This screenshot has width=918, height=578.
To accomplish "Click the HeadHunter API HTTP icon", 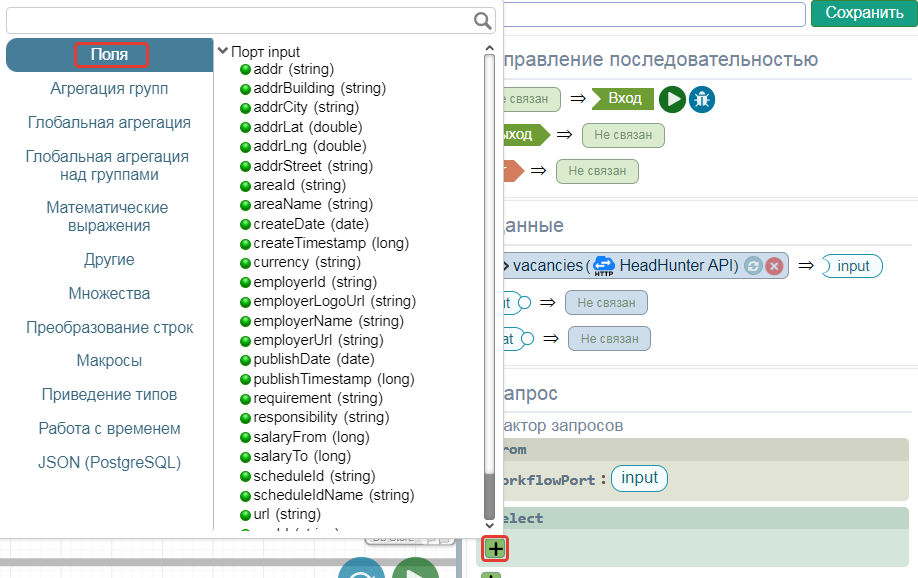I will 603,266.
